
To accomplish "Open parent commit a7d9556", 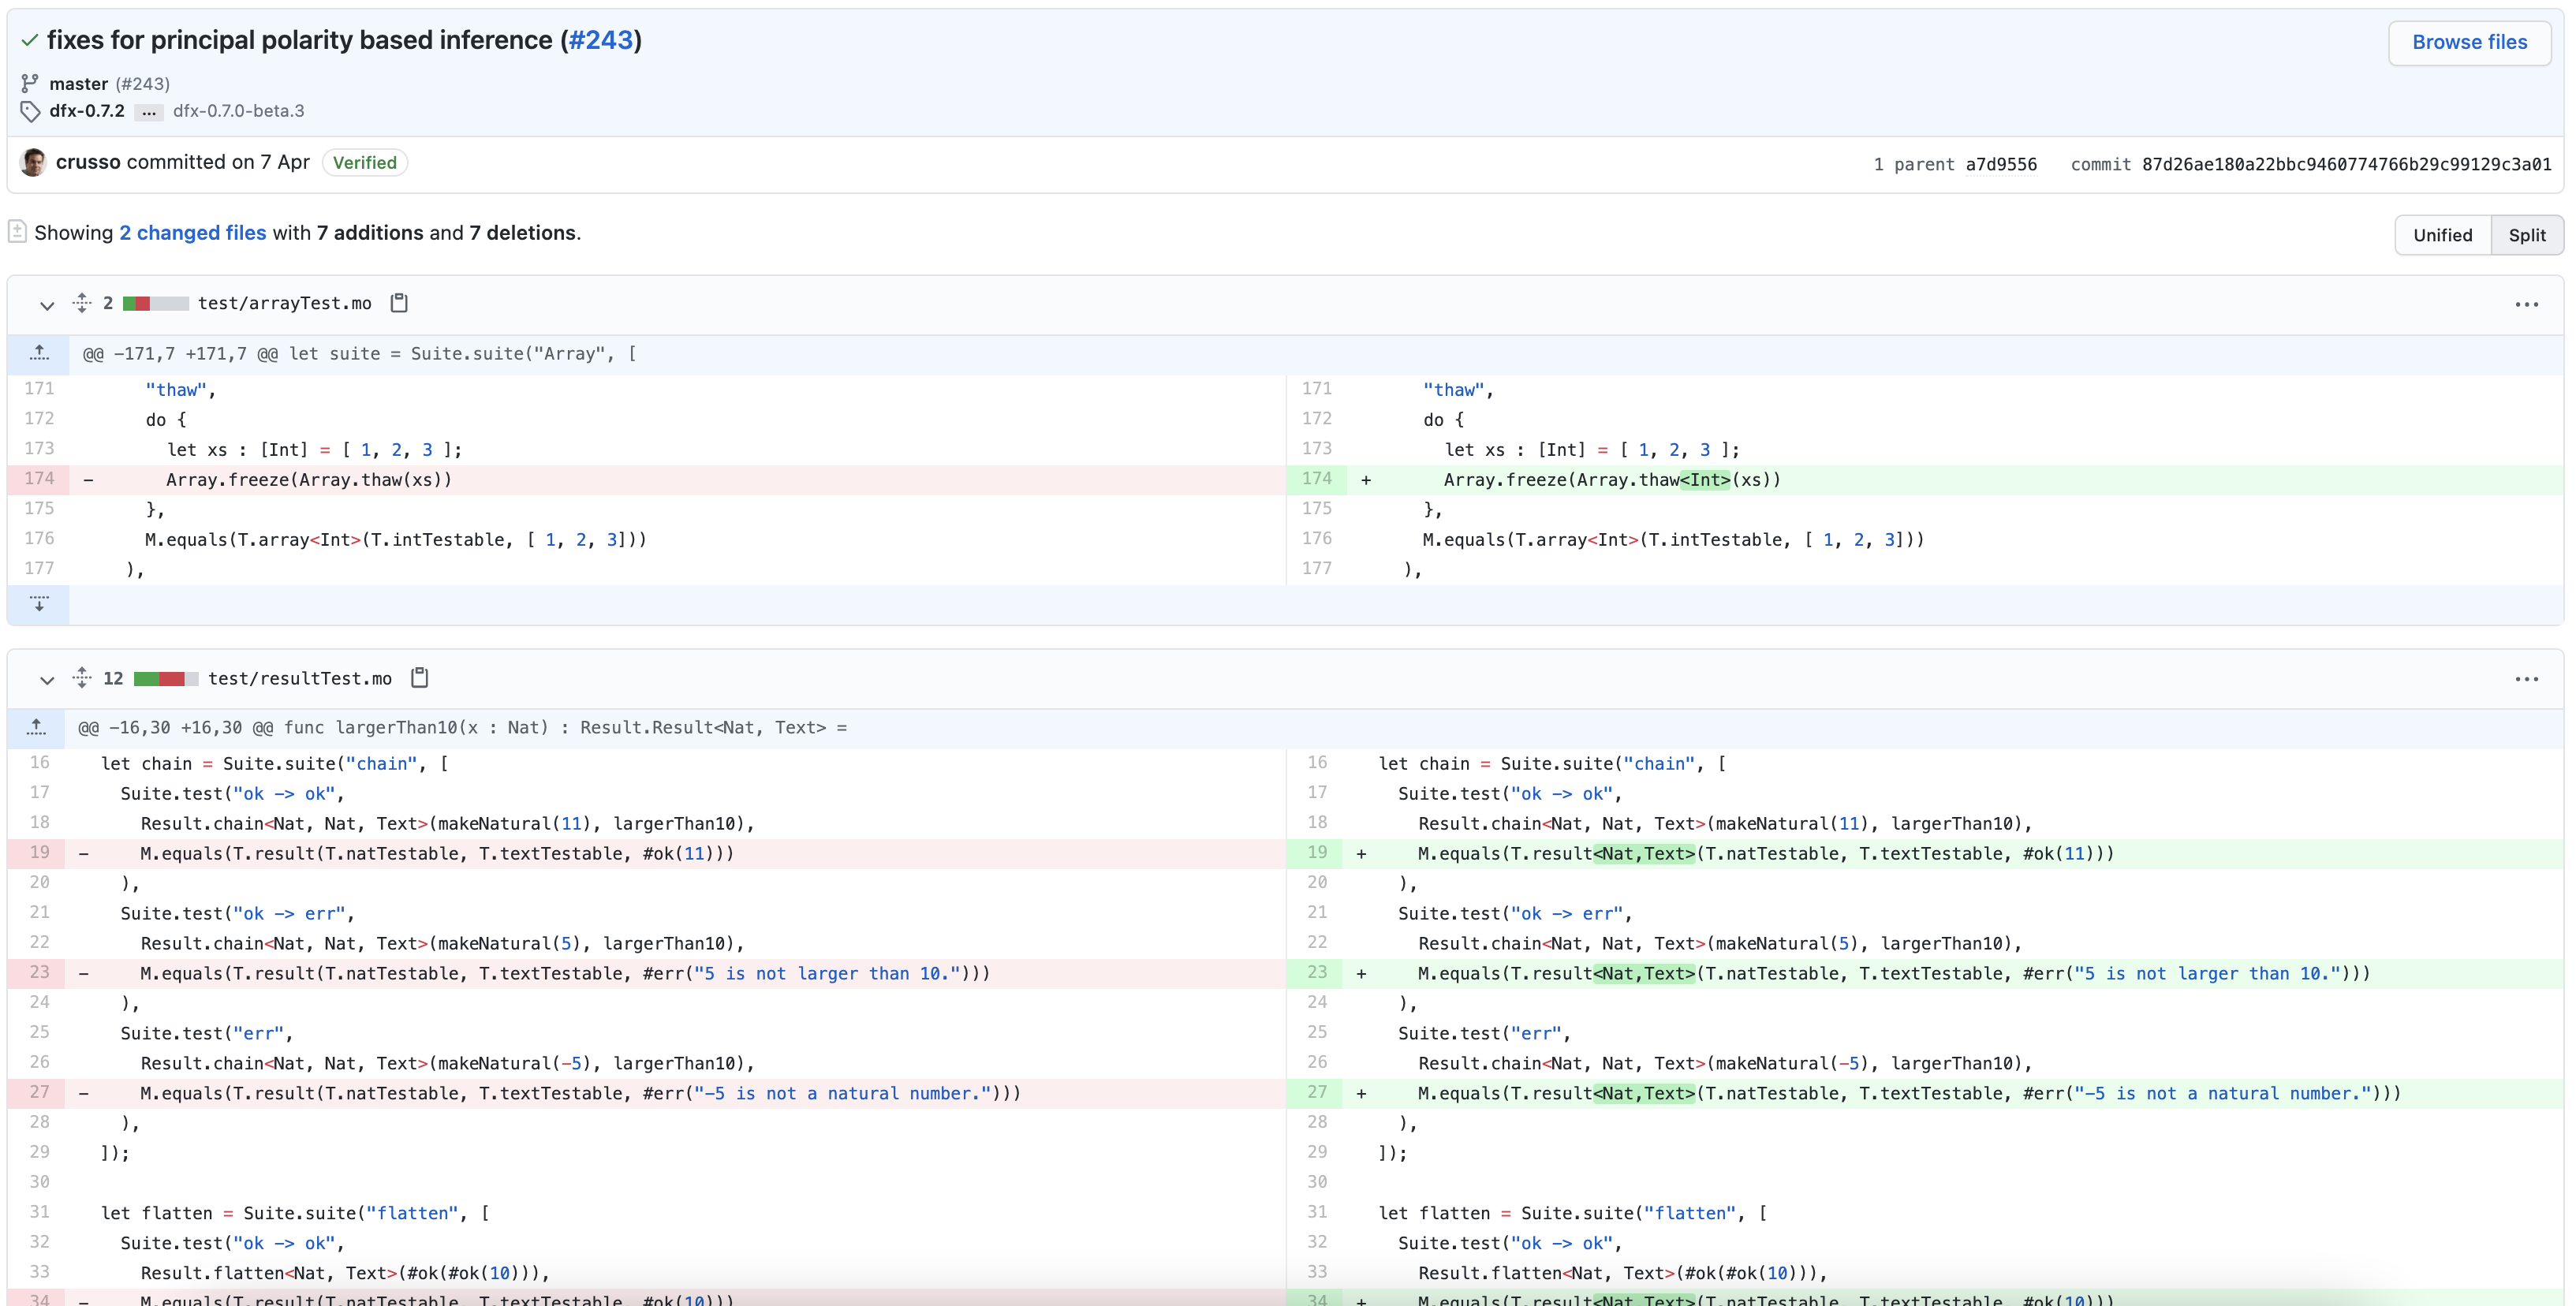I will point(2000,164).
